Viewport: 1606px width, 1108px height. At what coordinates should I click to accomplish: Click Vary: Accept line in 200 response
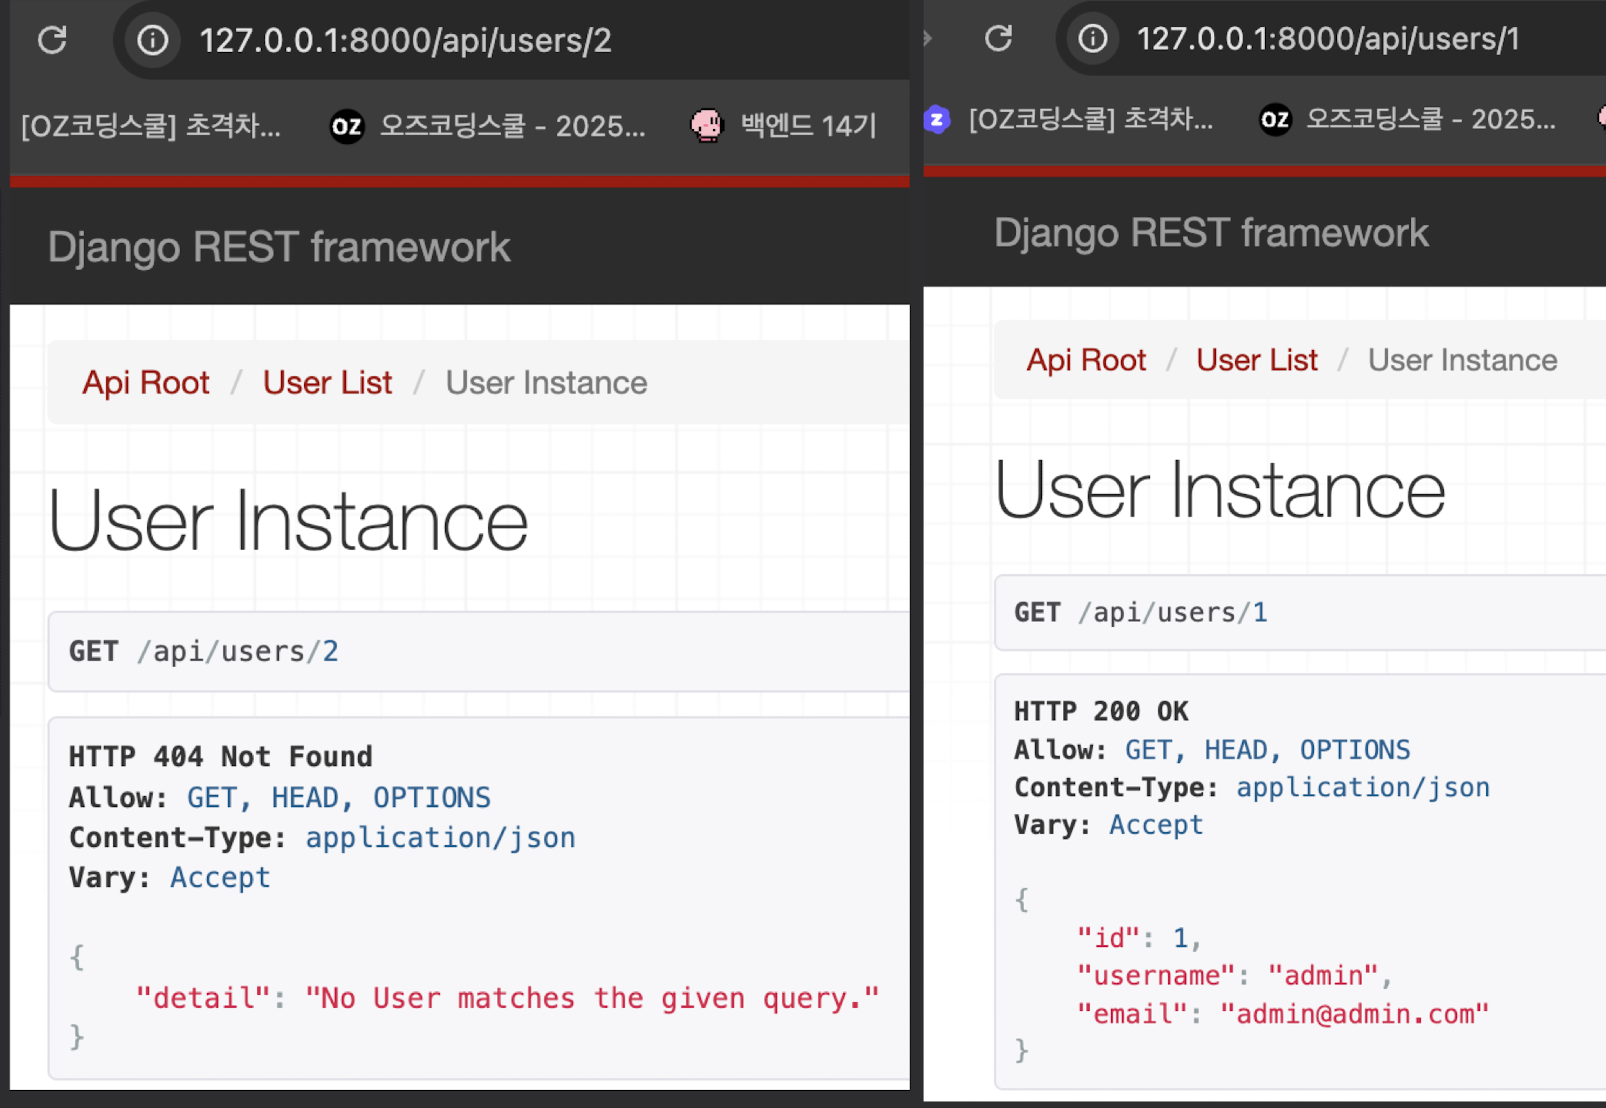(x=1109, y=825)
